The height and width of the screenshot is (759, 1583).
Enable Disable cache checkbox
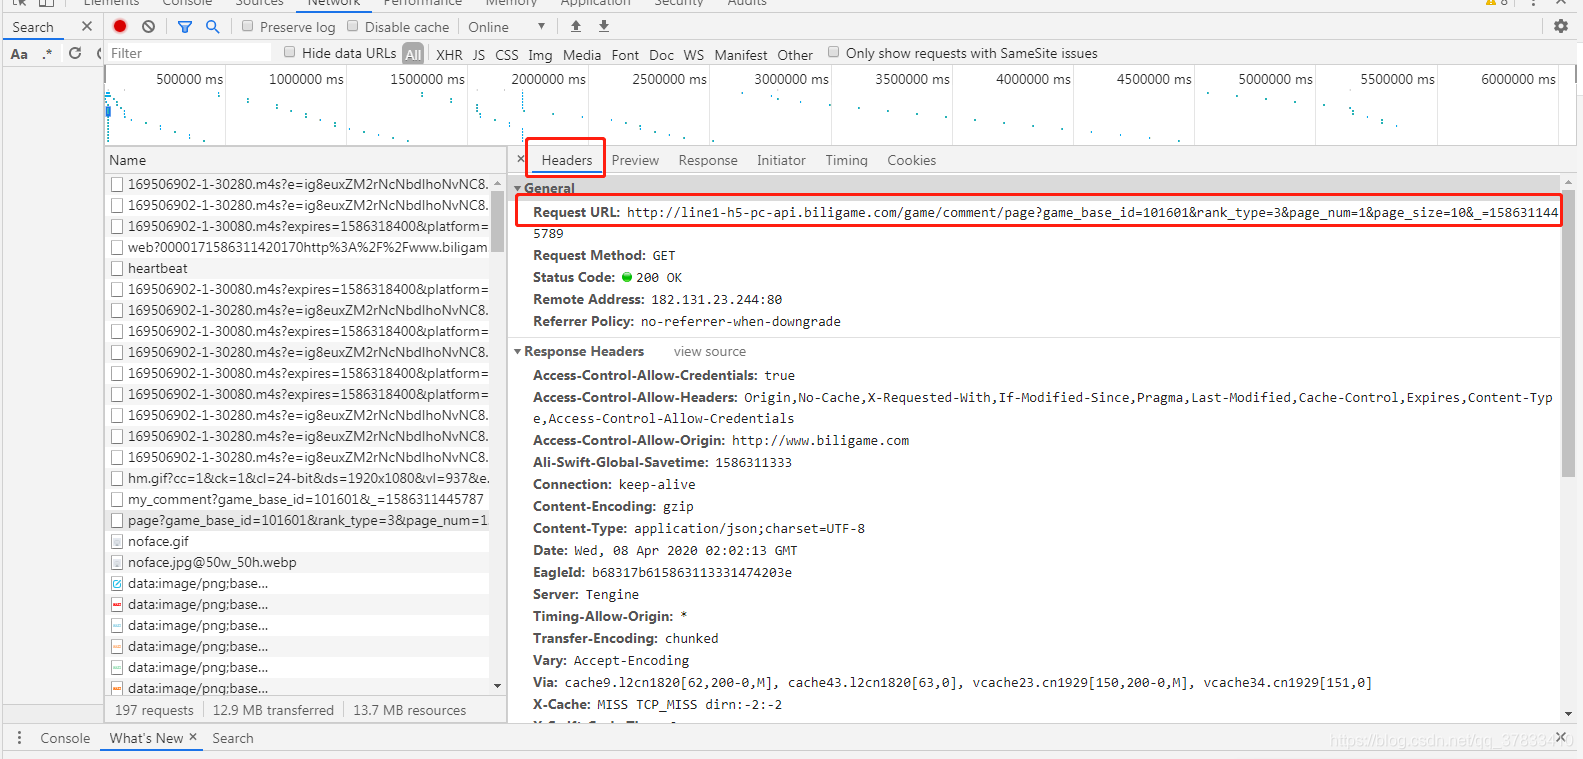353,26
